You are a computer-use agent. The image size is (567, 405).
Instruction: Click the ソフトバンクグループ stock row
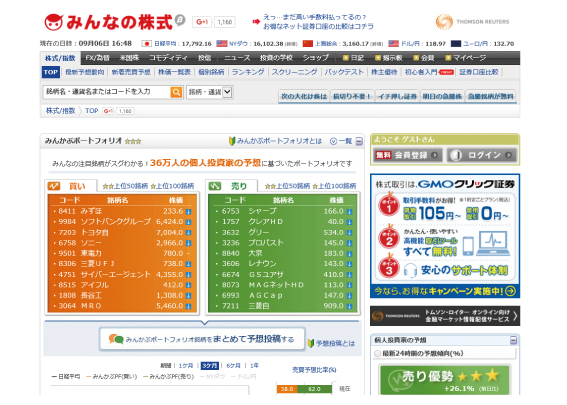pyautogui.click(x=122, y=222)
